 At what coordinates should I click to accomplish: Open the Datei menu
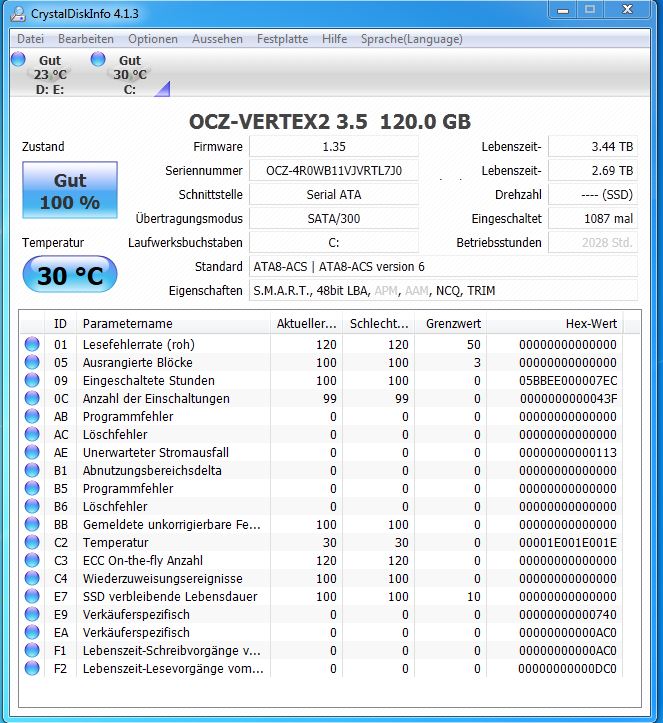point(30,39)
